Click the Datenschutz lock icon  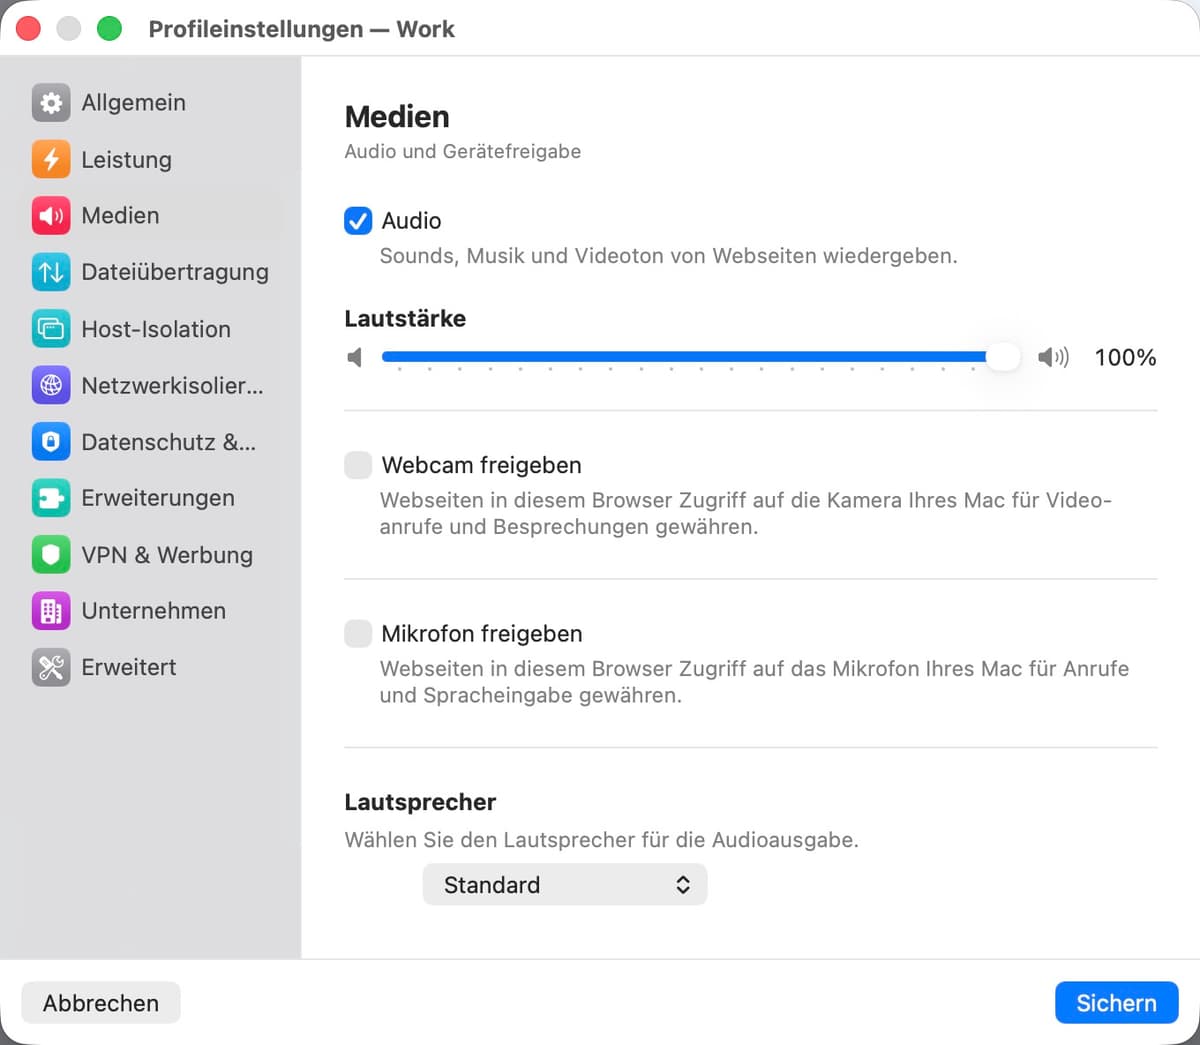51,442
